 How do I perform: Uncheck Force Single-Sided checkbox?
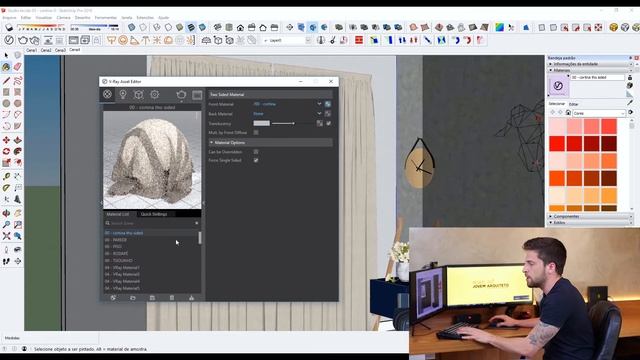(256, 160)
